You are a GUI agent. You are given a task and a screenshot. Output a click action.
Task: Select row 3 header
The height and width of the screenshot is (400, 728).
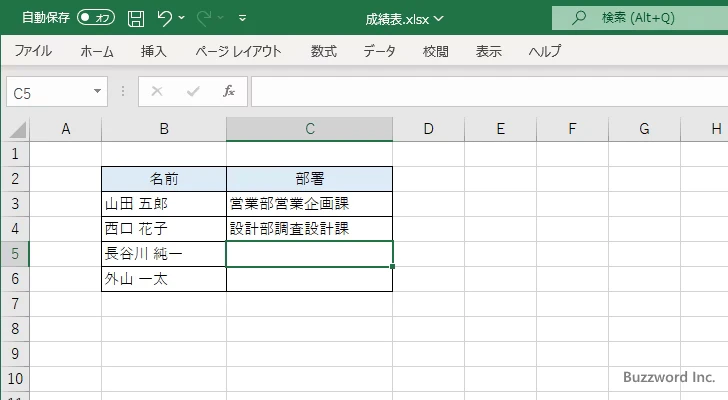[15, 204]
